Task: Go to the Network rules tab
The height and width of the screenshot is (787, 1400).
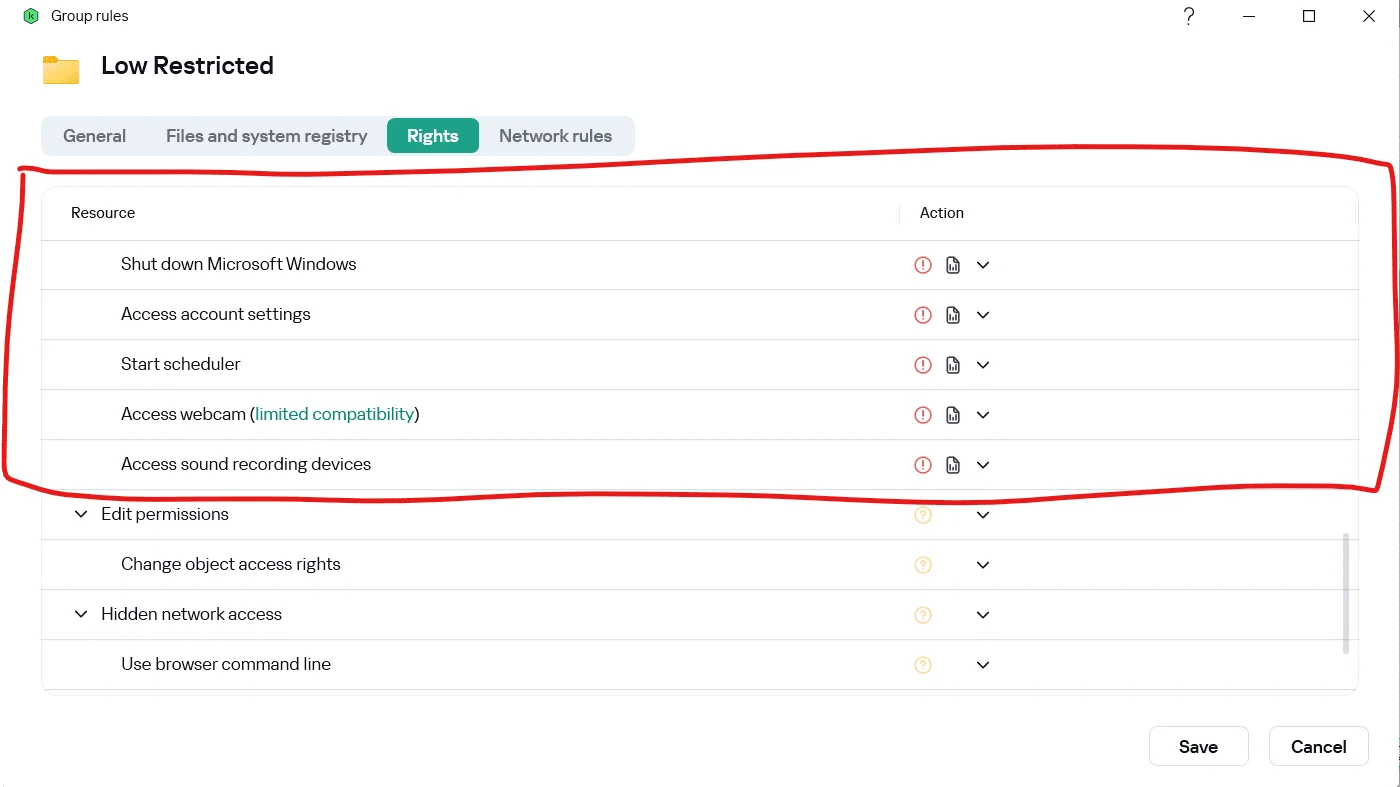Action: [556, 136]
